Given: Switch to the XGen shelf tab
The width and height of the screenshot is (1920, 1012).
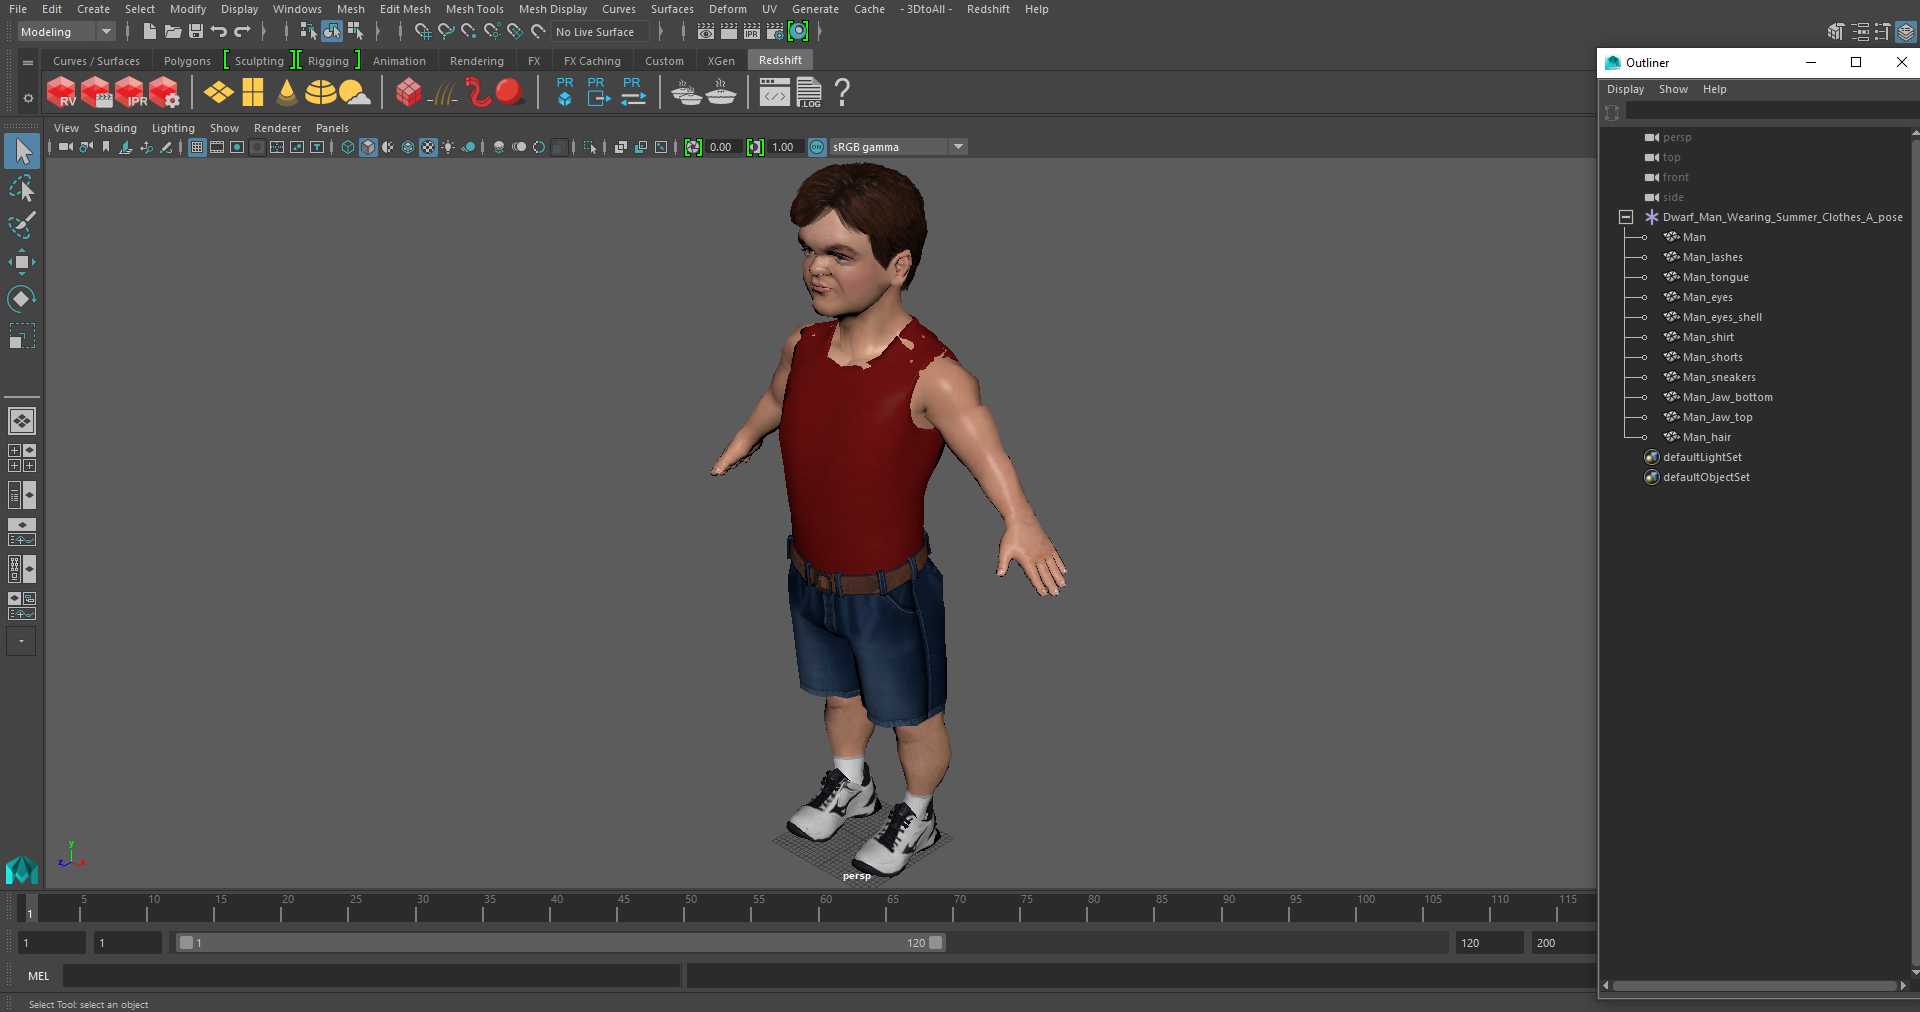Looking at the screenshot, I should pyautogui.click(x=721, y=61).
